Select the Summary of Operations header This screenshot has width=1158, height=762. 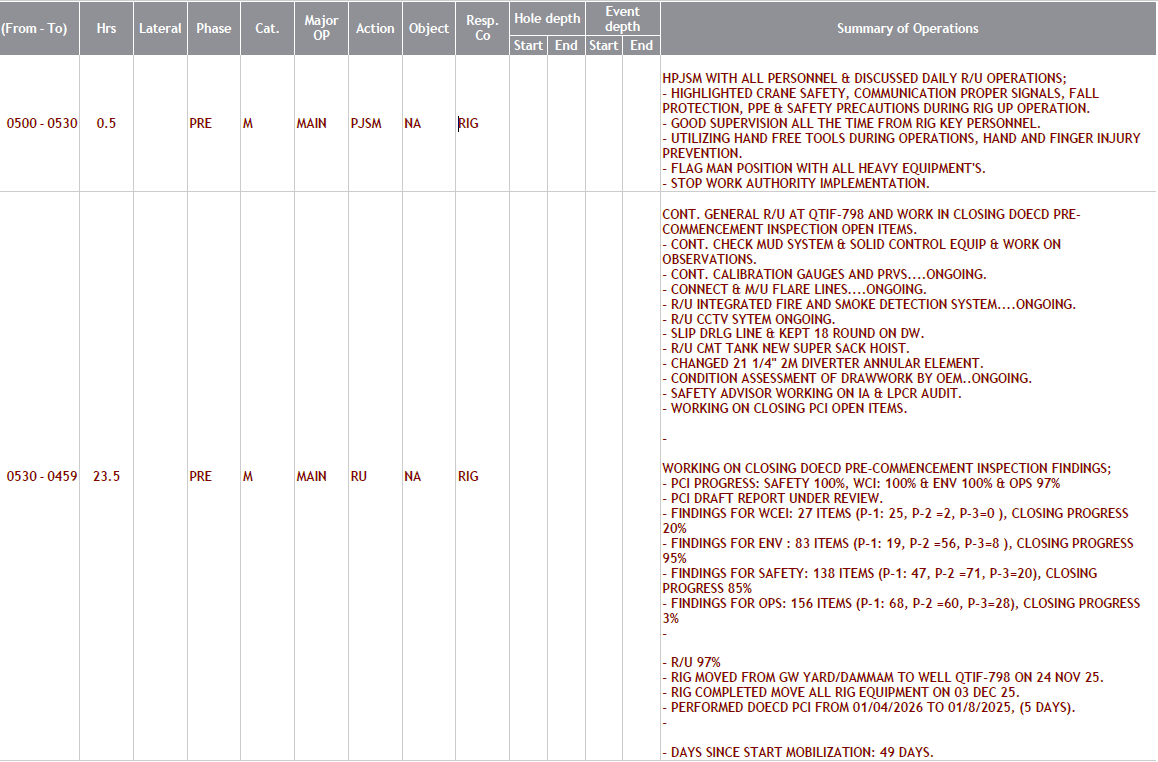click(907, 28)
